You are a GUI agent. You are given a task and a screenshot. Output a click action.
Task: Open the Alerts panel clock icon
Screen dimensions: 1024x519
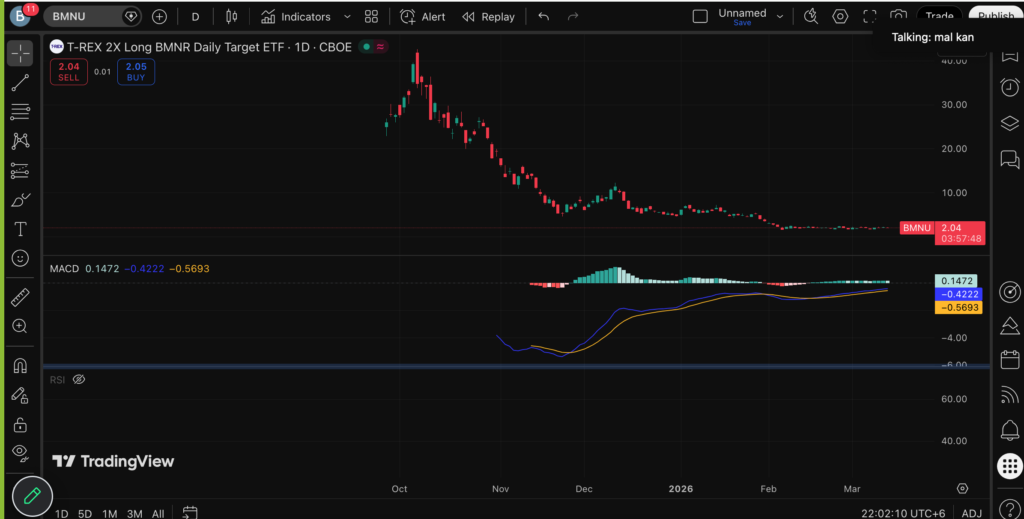(x=1010, y=88)
